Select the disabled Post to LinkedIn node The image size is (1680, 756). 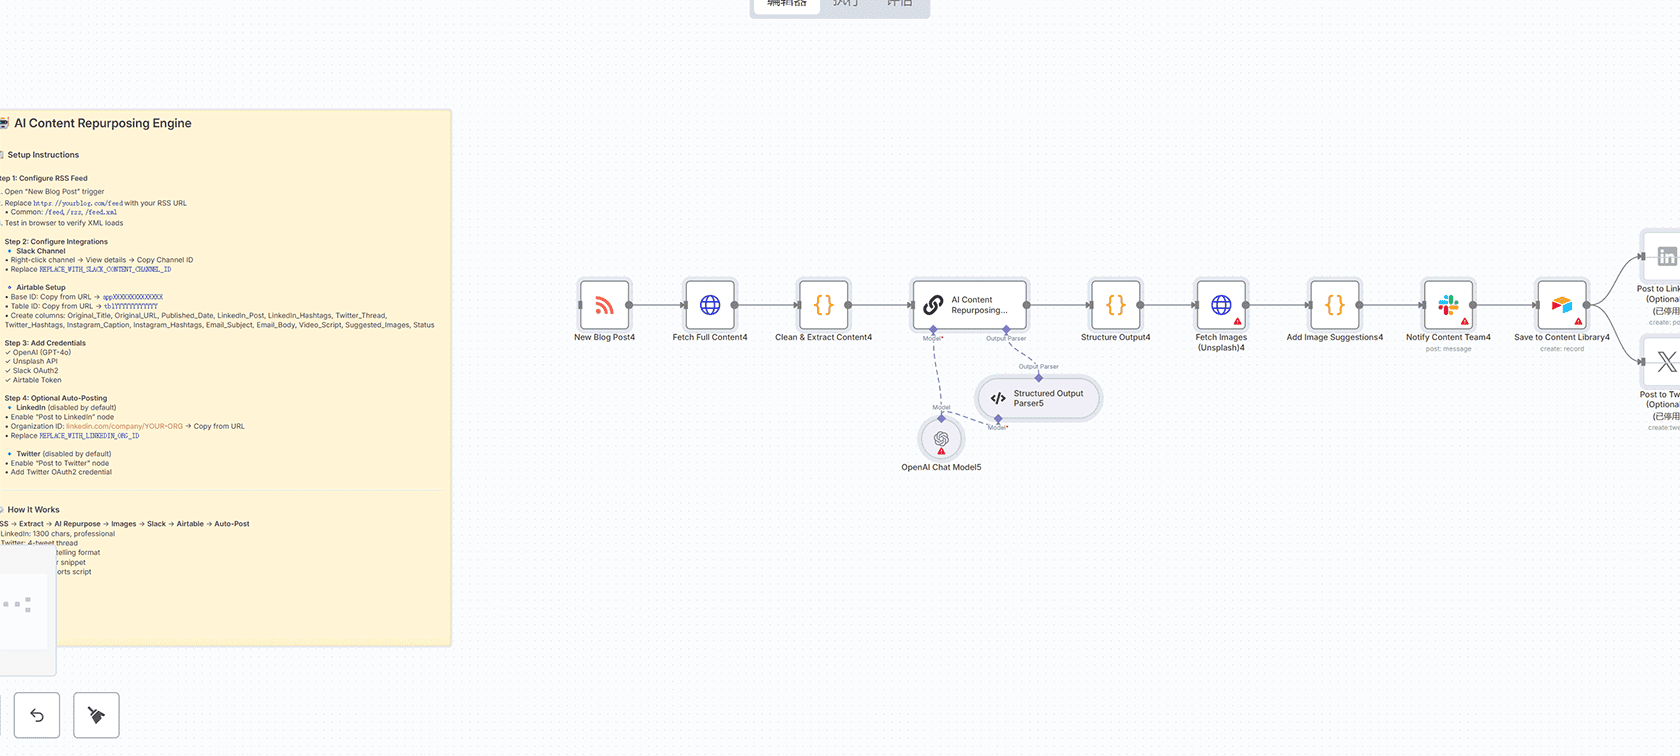(x=1664, y=257)
